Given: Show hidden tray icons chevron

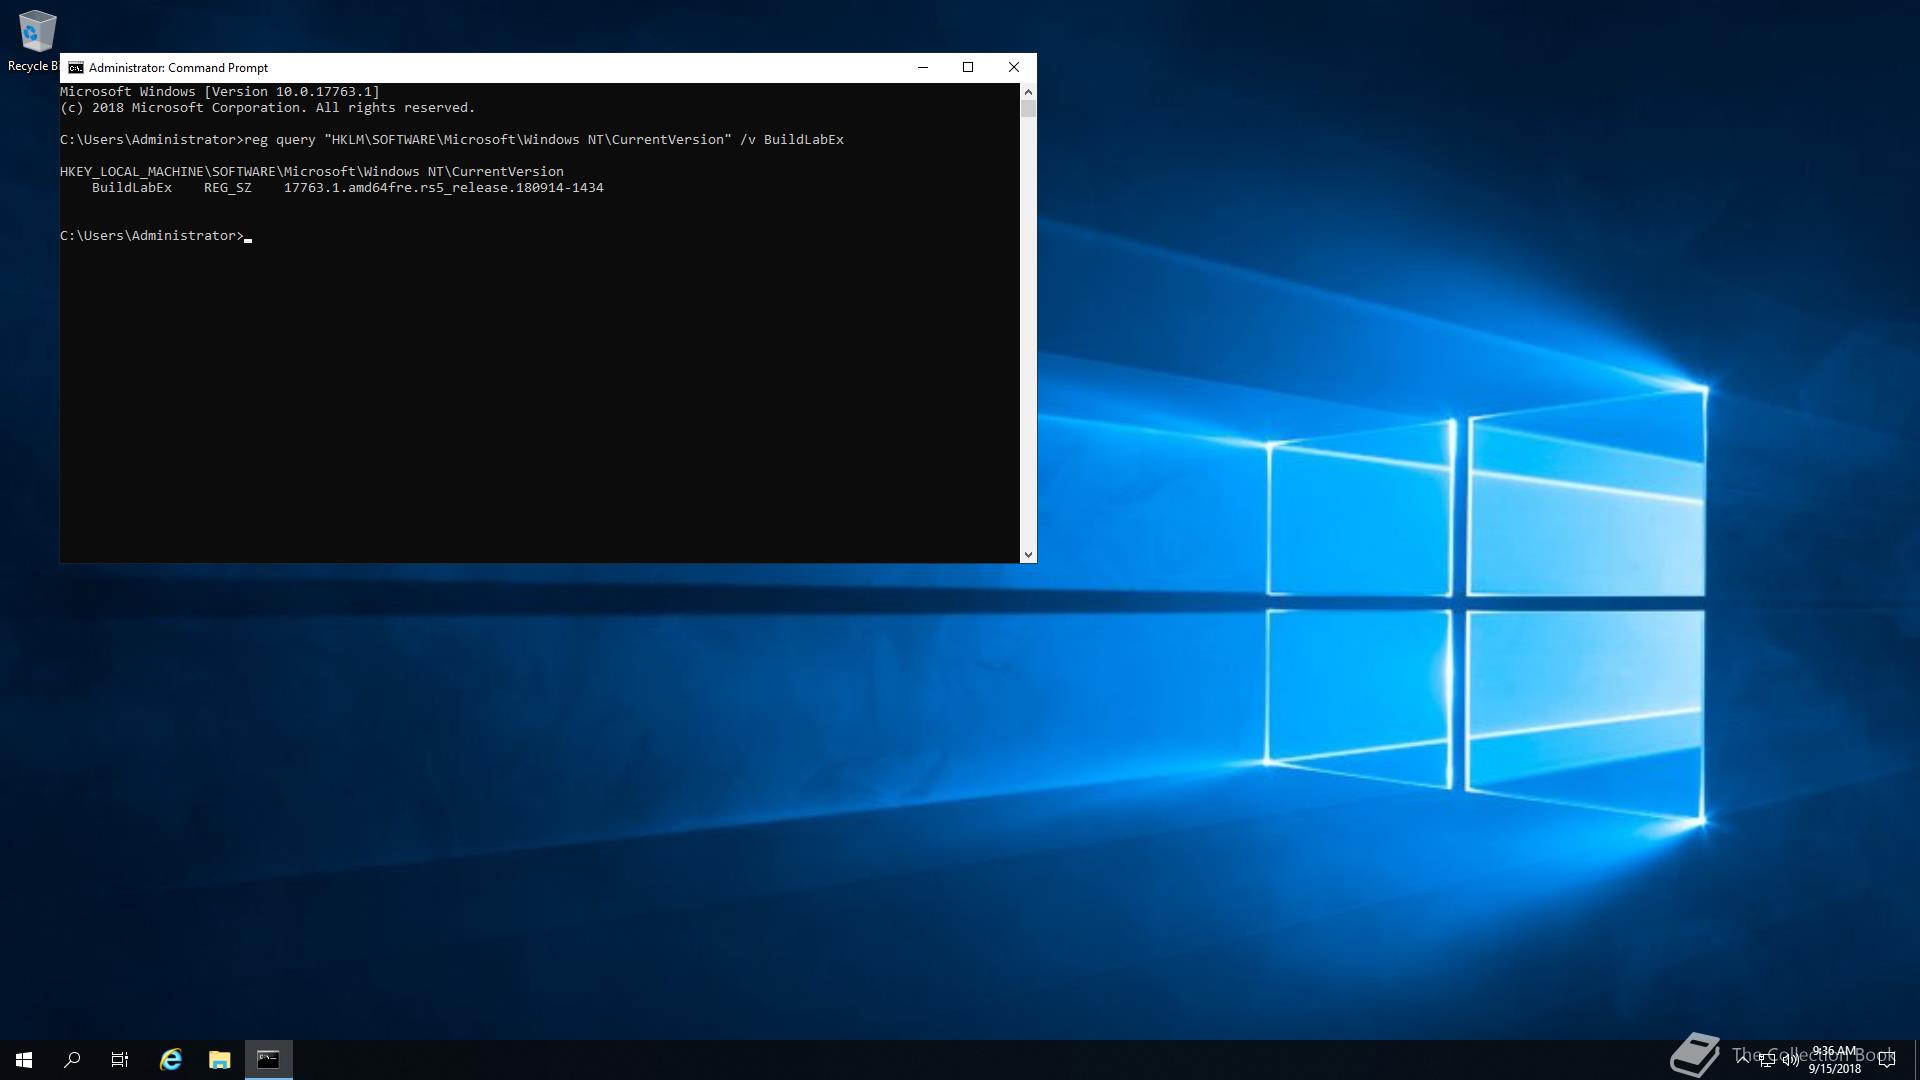Looking at the screenshot, I should (1743, 1060).
